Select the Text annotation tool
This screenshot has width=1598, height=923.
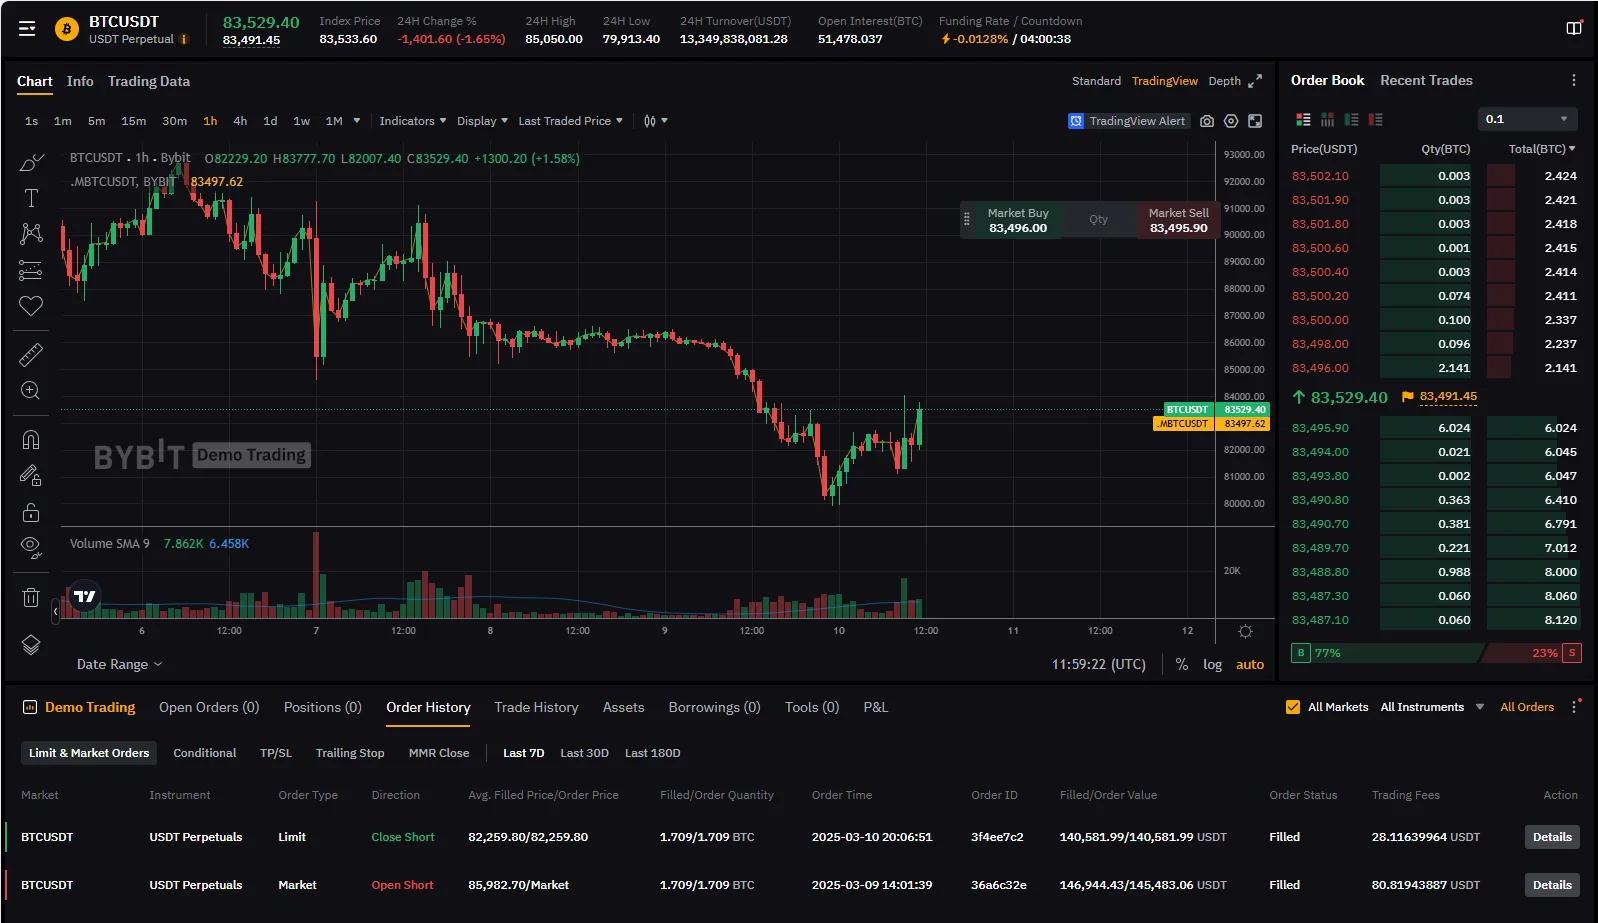tap(31, 198)
